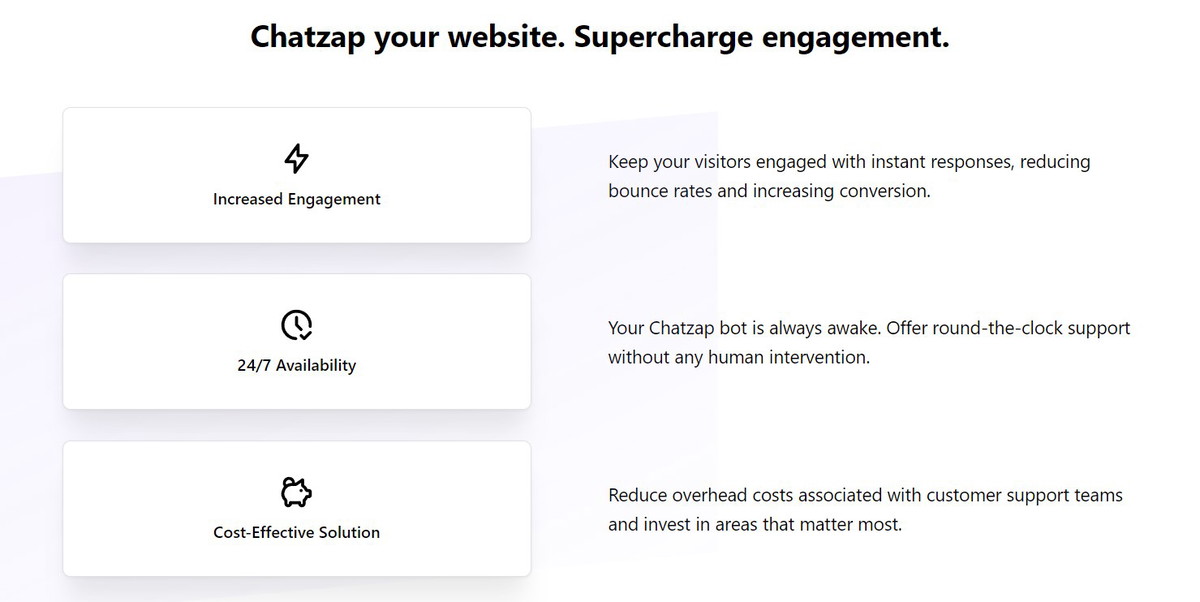Click the phrase "human intervention."
This screenshot has height=602, width=1200.
coord(789,357)
